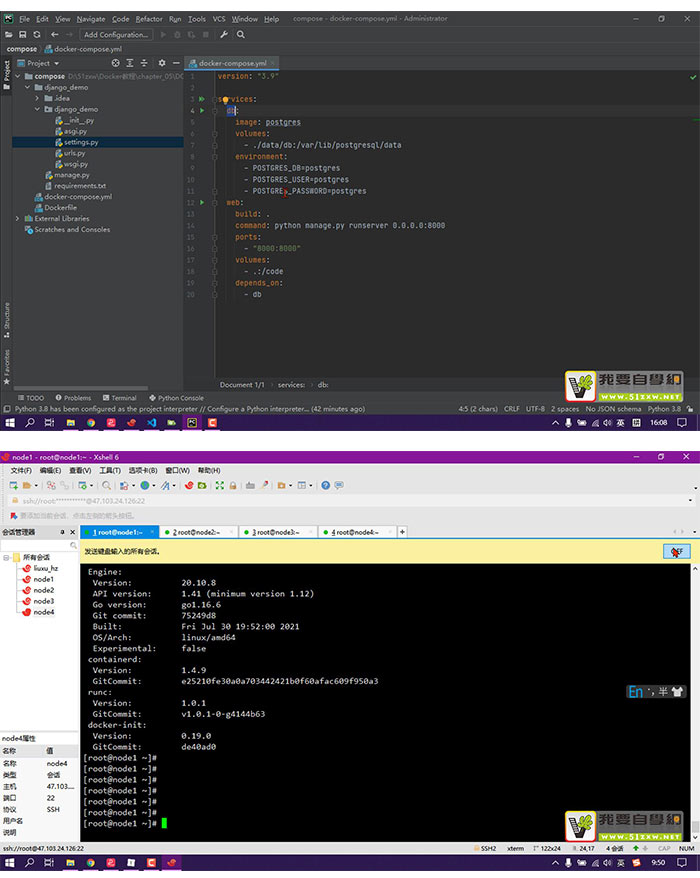
Task: Open PyCharm settings via the wrench icon
Action: tap(224, 35)
